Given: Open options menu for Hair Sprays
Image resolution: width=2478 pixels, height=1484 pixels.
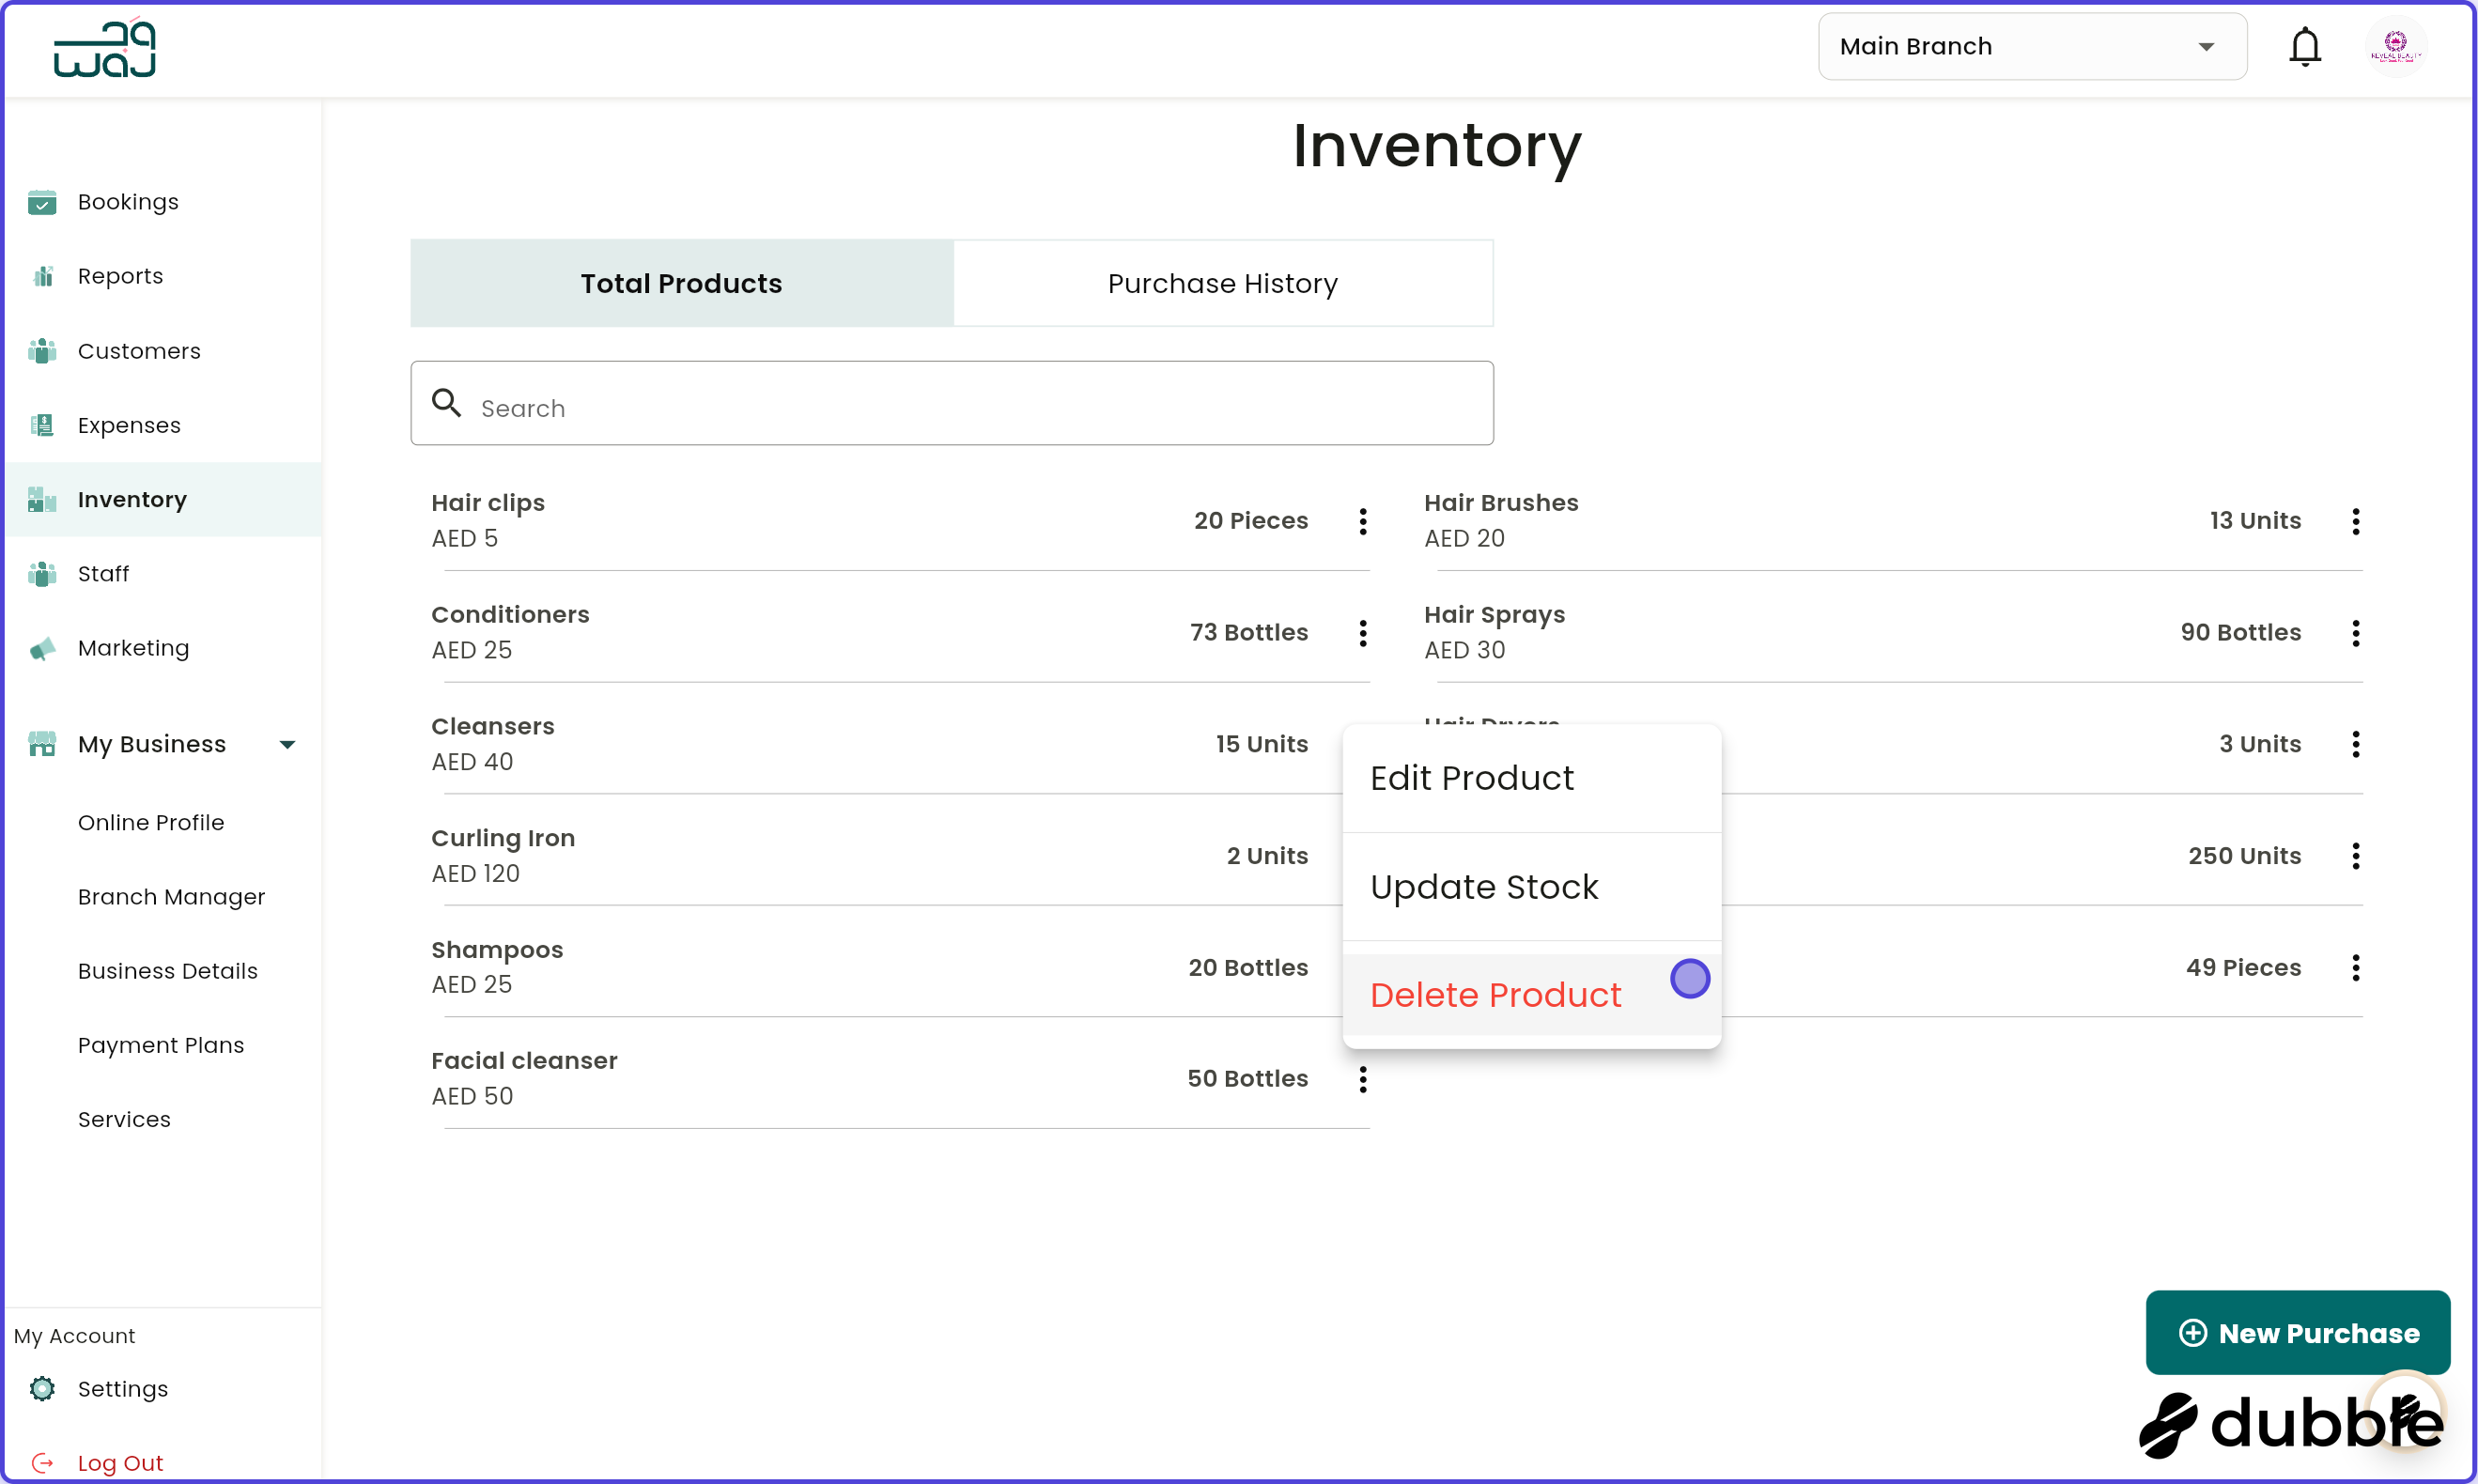Looking at the screenshot, I should (2354, 633).
